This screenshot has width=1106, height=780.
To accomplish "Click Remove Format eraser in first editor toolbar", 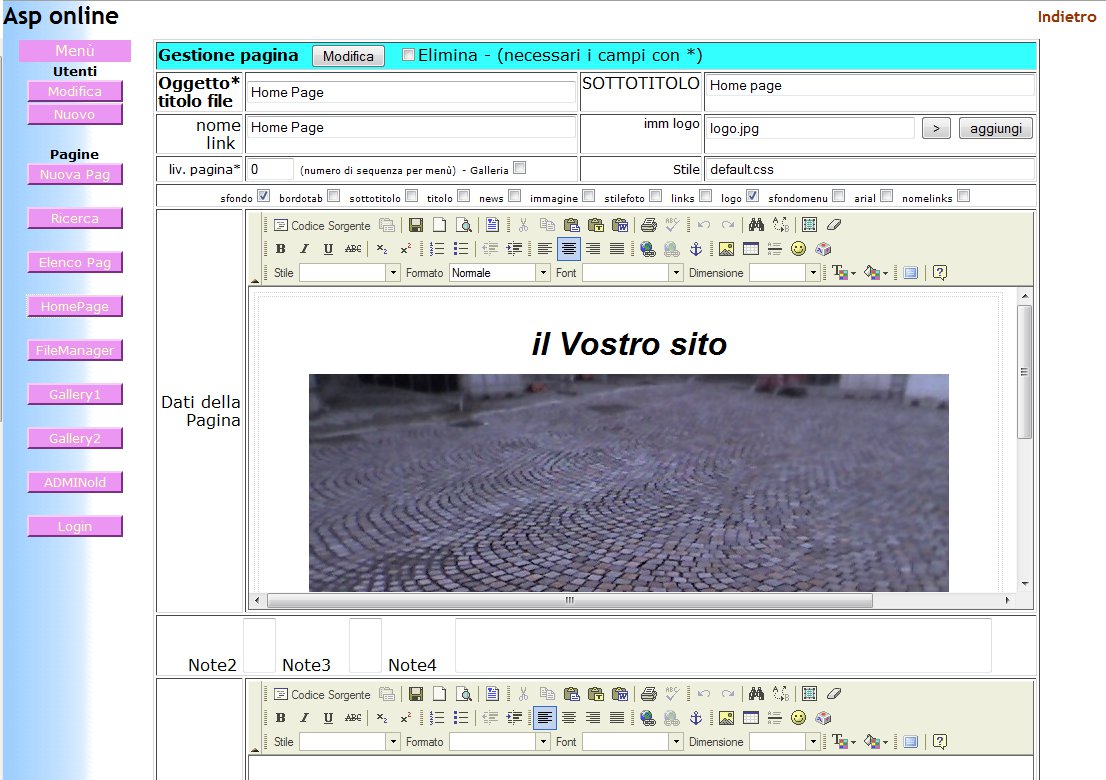I will coord(833,225).
